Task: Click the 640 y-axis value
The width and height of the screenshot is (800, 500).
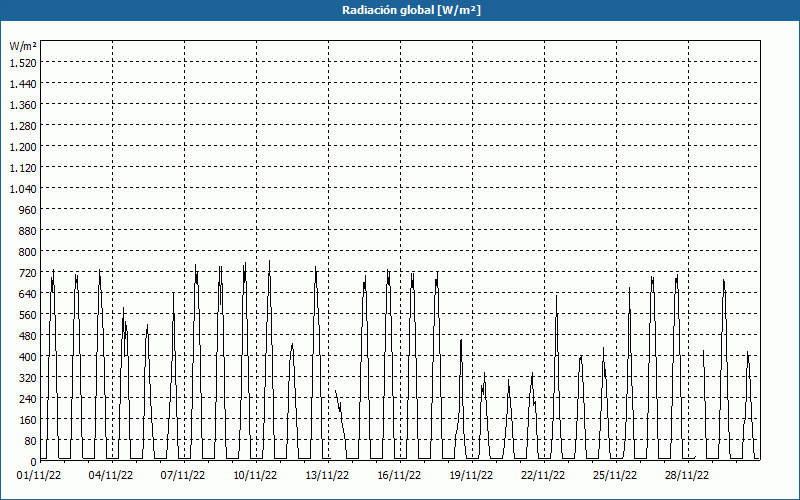Action: pyautogui.click(x=28, y=294)
